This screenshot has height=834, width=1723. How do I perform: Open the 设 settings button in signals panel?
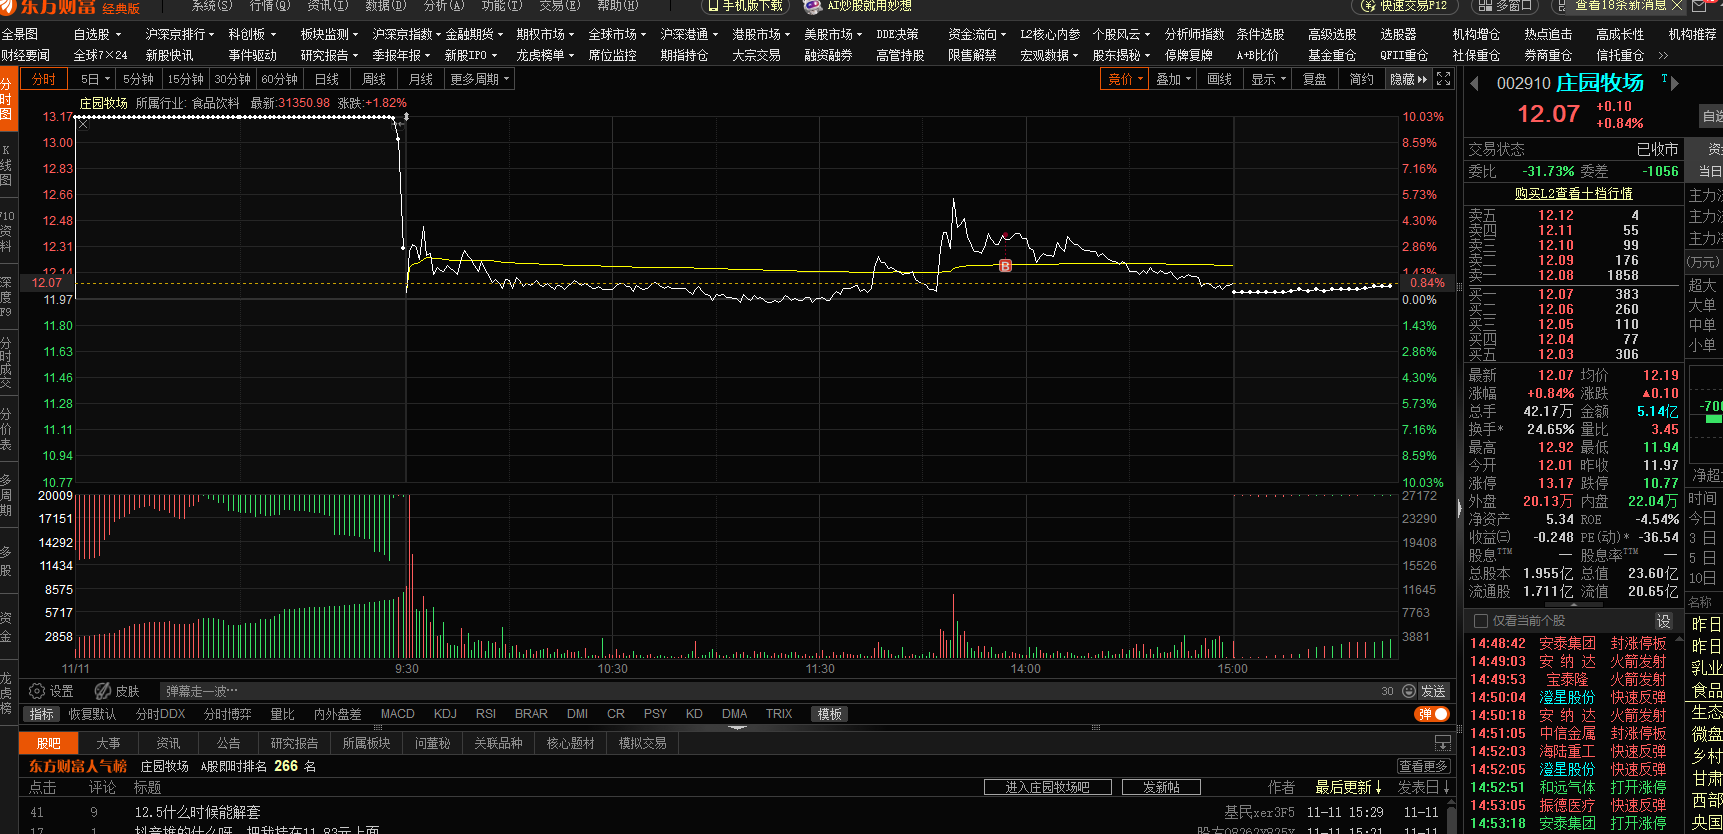[x=1663, y=621]
